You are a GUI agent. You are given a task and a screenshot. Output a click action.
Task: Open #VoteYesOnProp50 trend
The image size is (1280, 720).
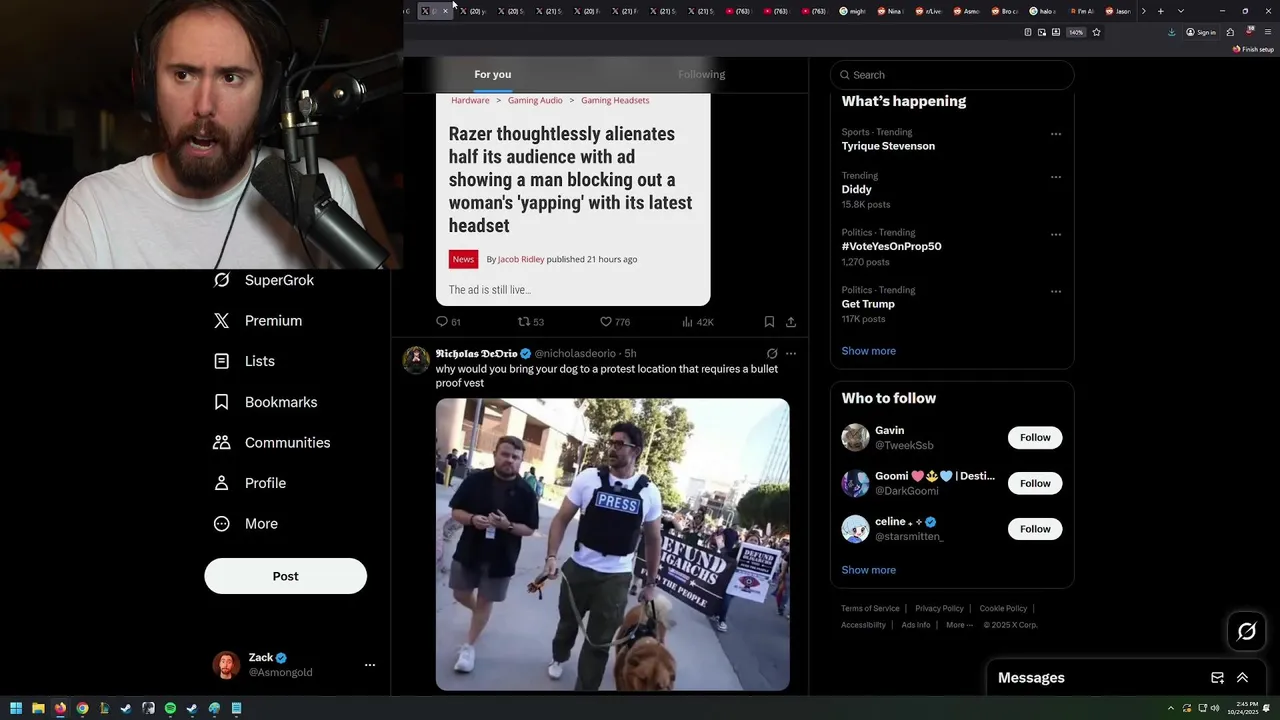pyautogui.click(x=891, y=246)
